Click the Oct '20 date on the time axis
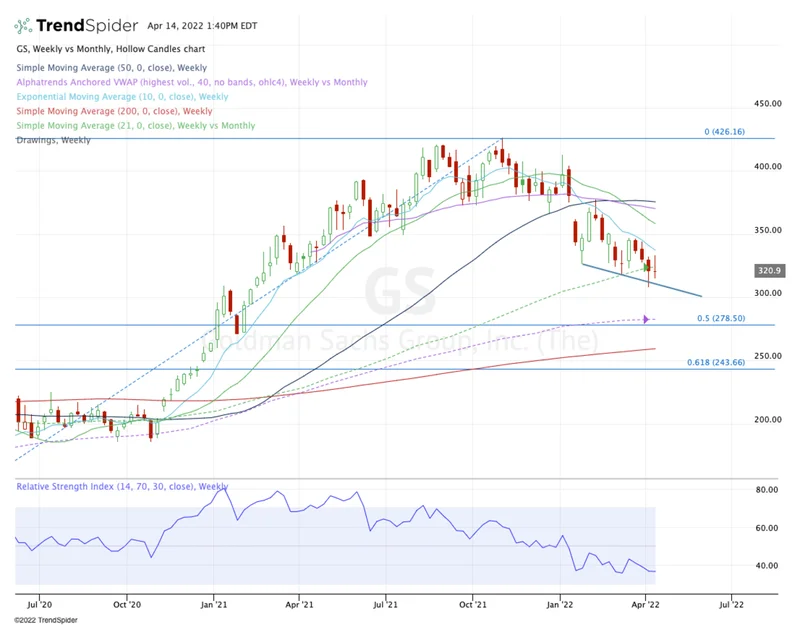 click(127, 604)
